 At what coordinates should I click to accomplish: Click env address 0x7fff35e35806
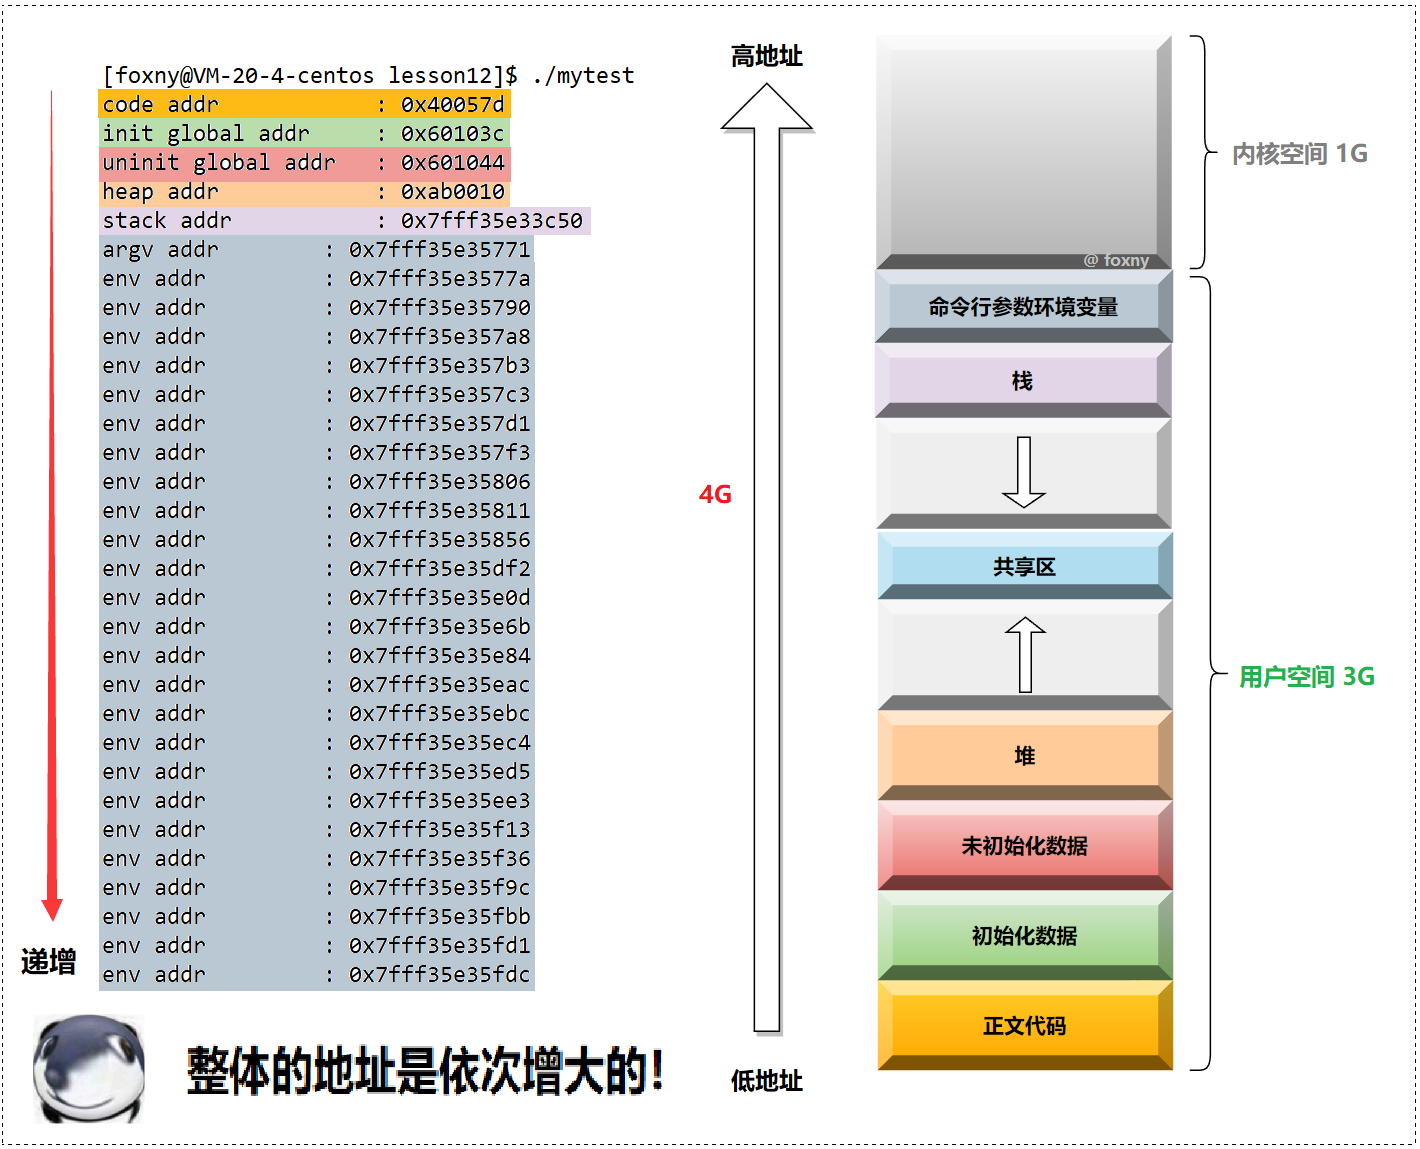click(440, 481)
